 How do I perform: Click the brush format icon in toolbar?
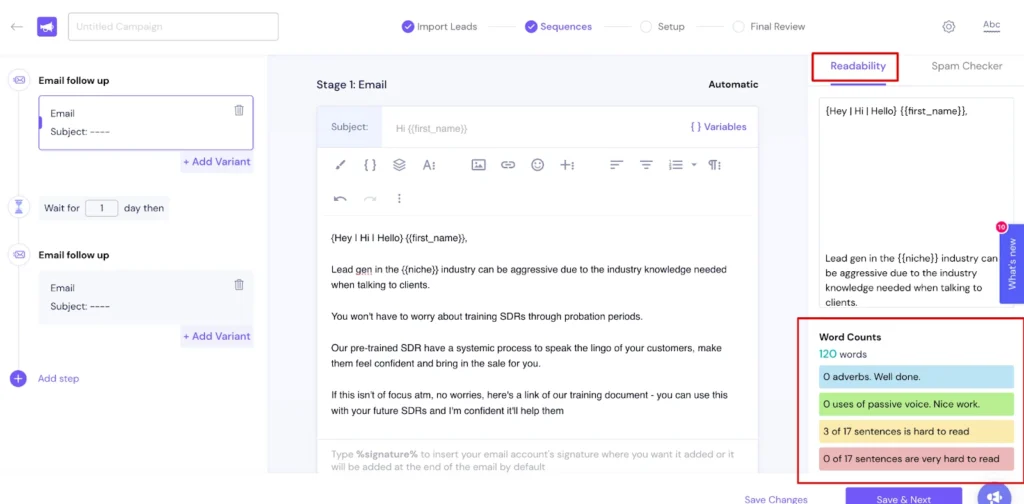pyautogui.click(x=340, y=165)
